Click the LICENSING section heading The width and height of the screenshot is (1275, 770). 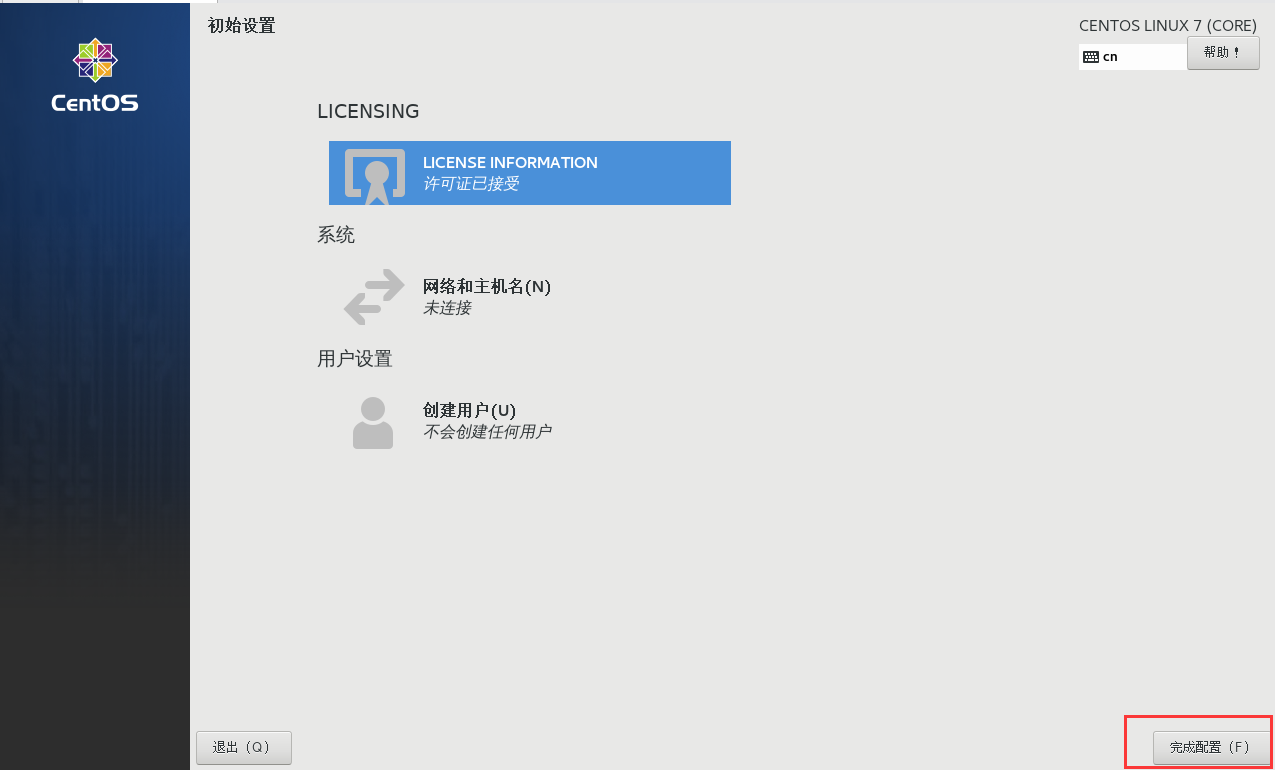(368, 111)
